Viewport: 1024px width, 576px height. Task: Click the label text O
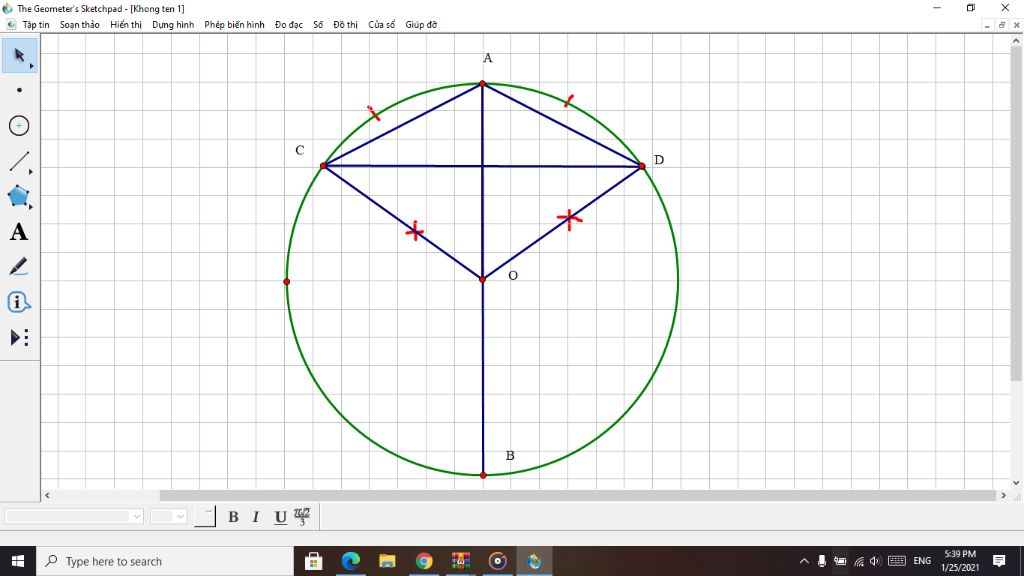513,276
